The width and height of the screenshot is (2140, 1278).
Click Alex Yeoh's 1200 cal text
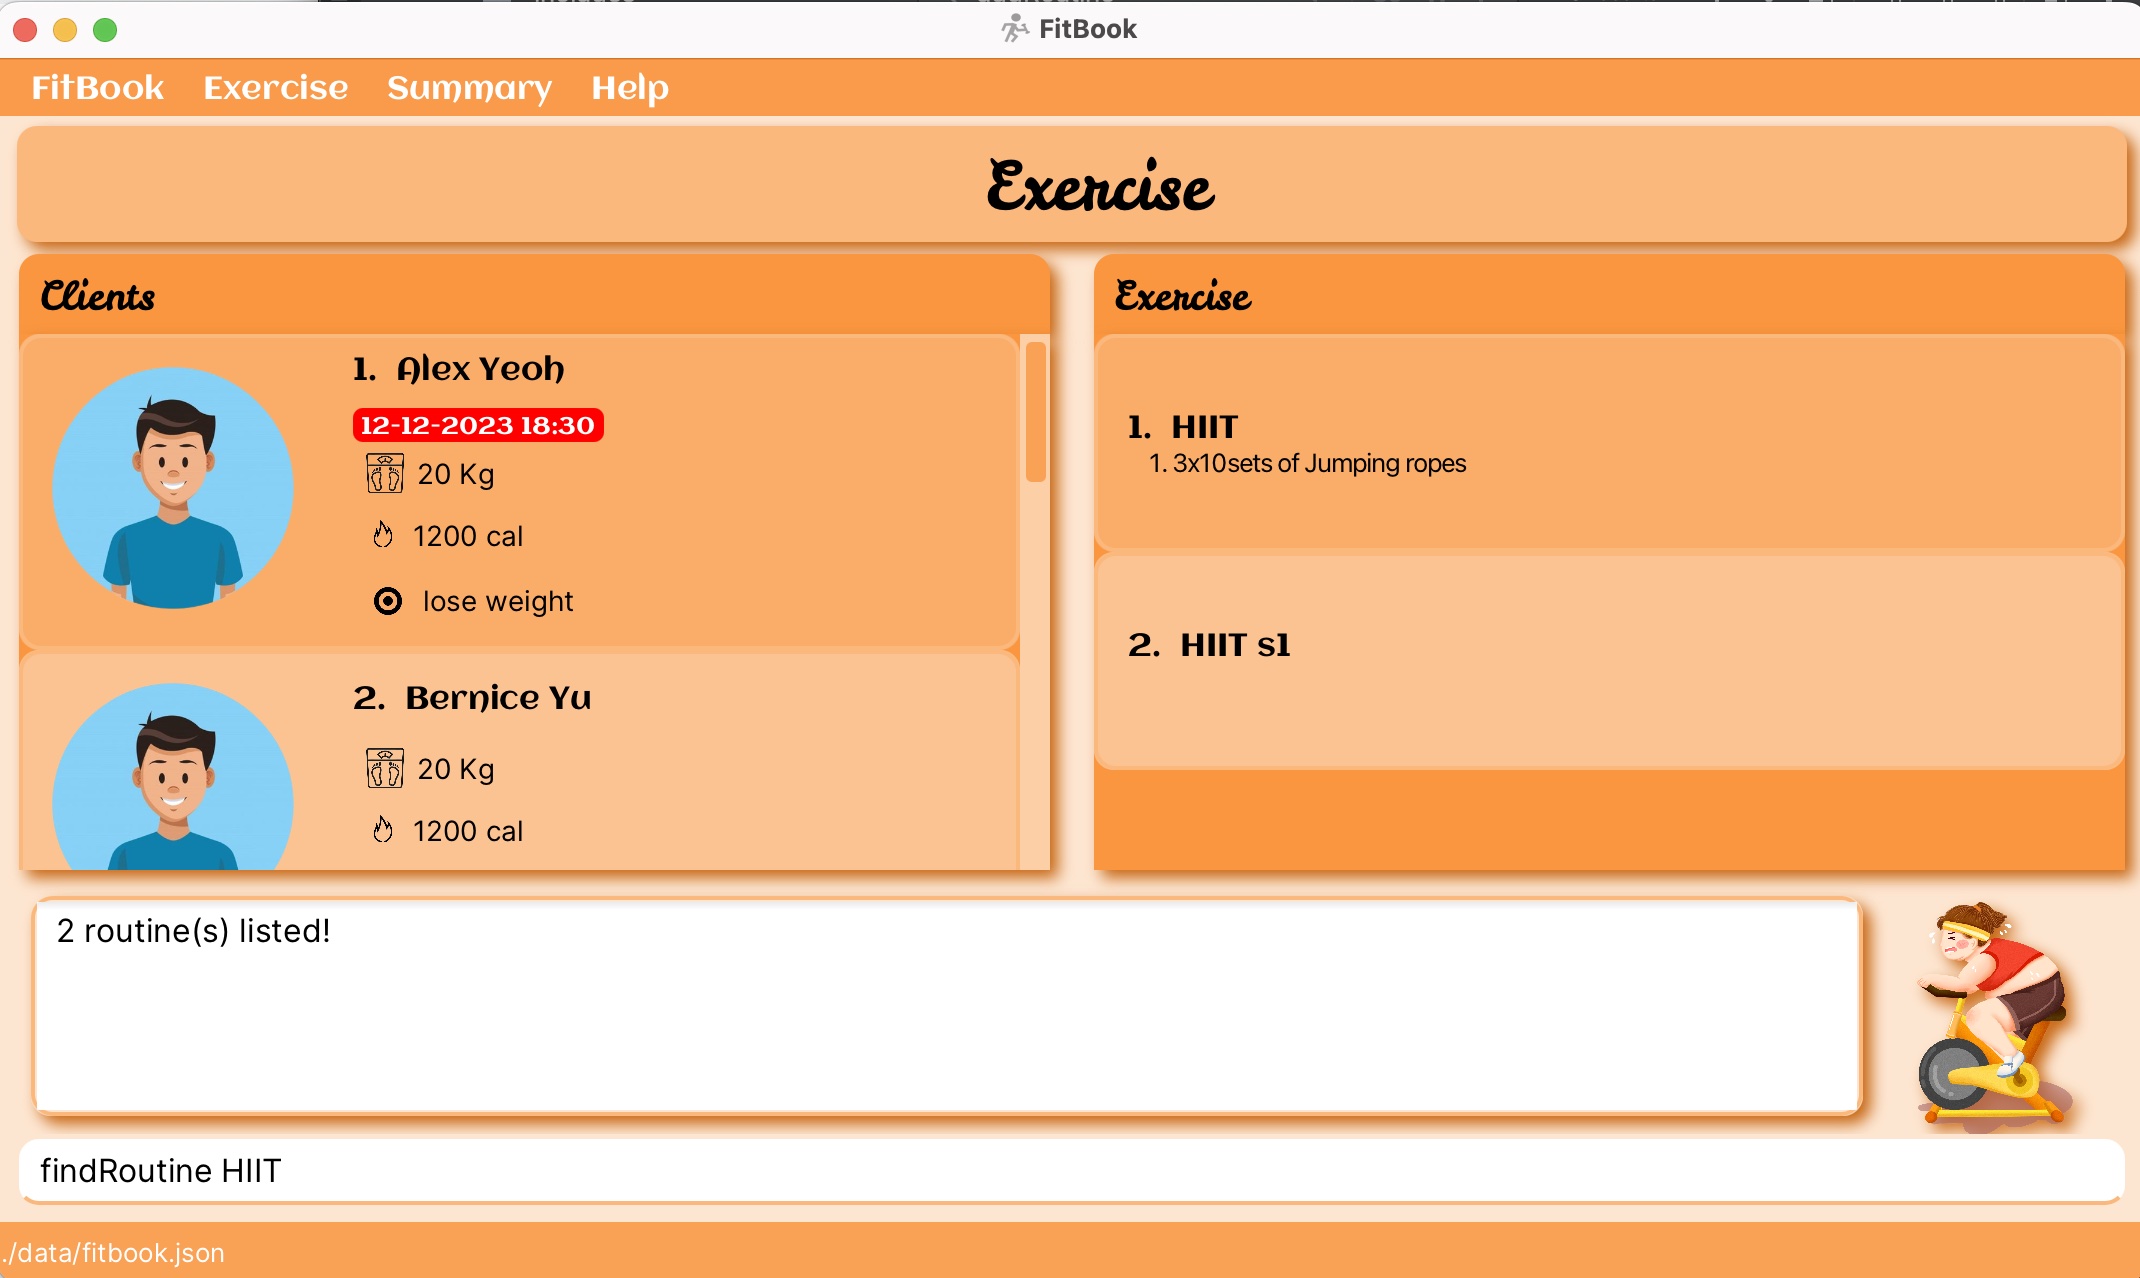click(x=468, y=536)
